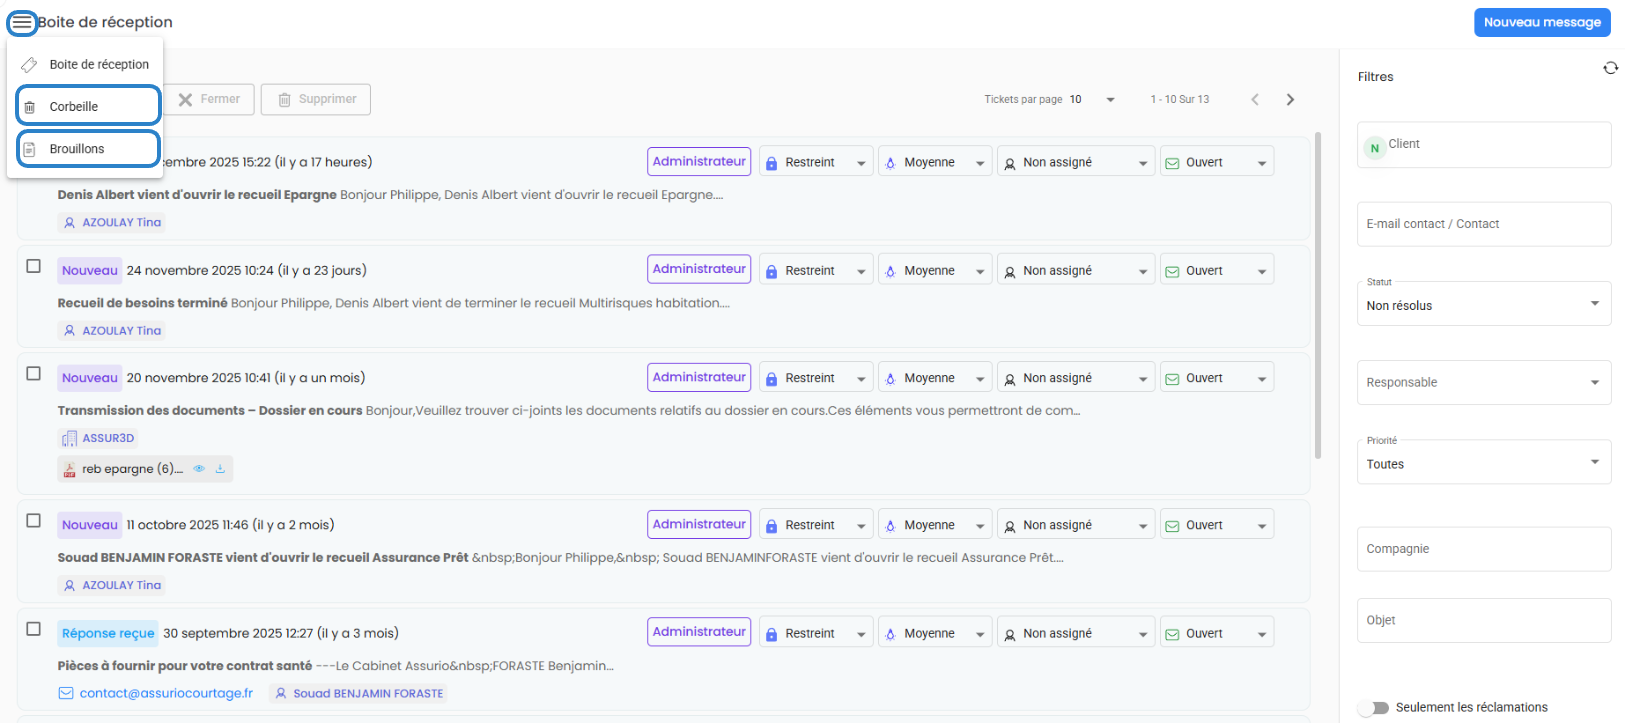This screenshot has width=1625, height=723.
Task: Open the Tickets par page dropdown
Action: [x=1092, y=99]
